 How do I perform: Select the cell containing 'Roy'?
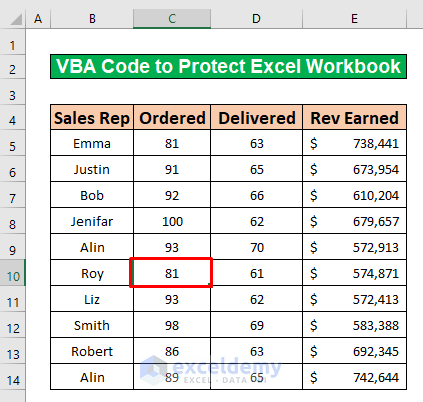tap(92, 273)
